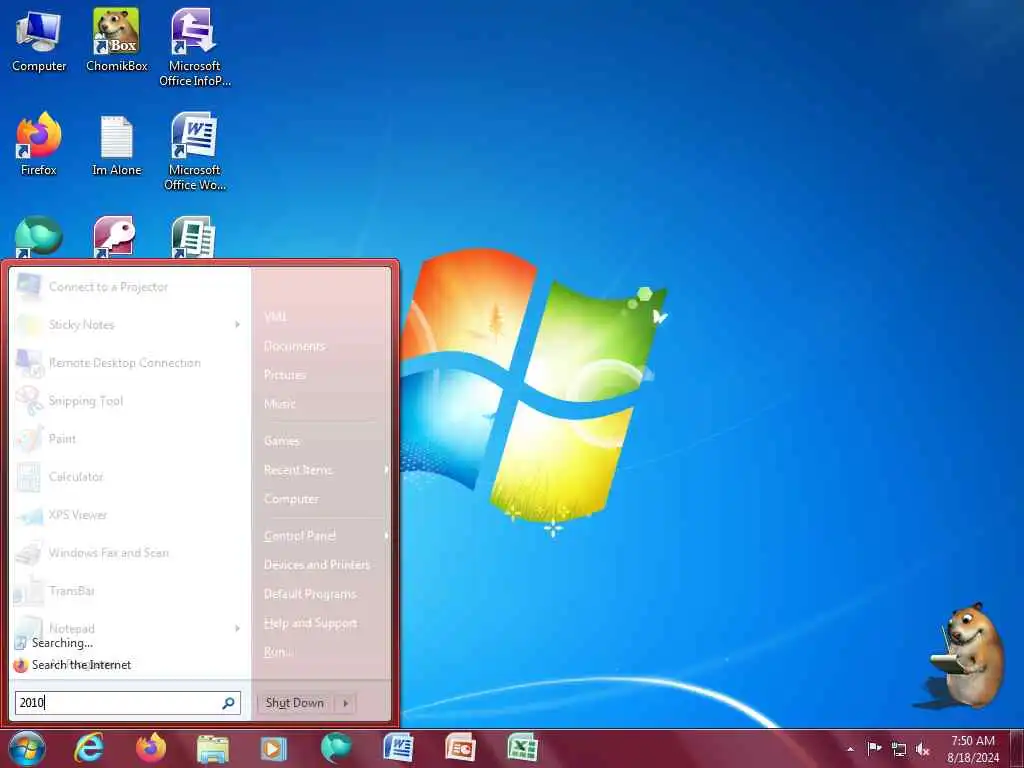This screenshot has height=768, width=1024.
Task: Click the Windows Start orb
Action: 27,748
